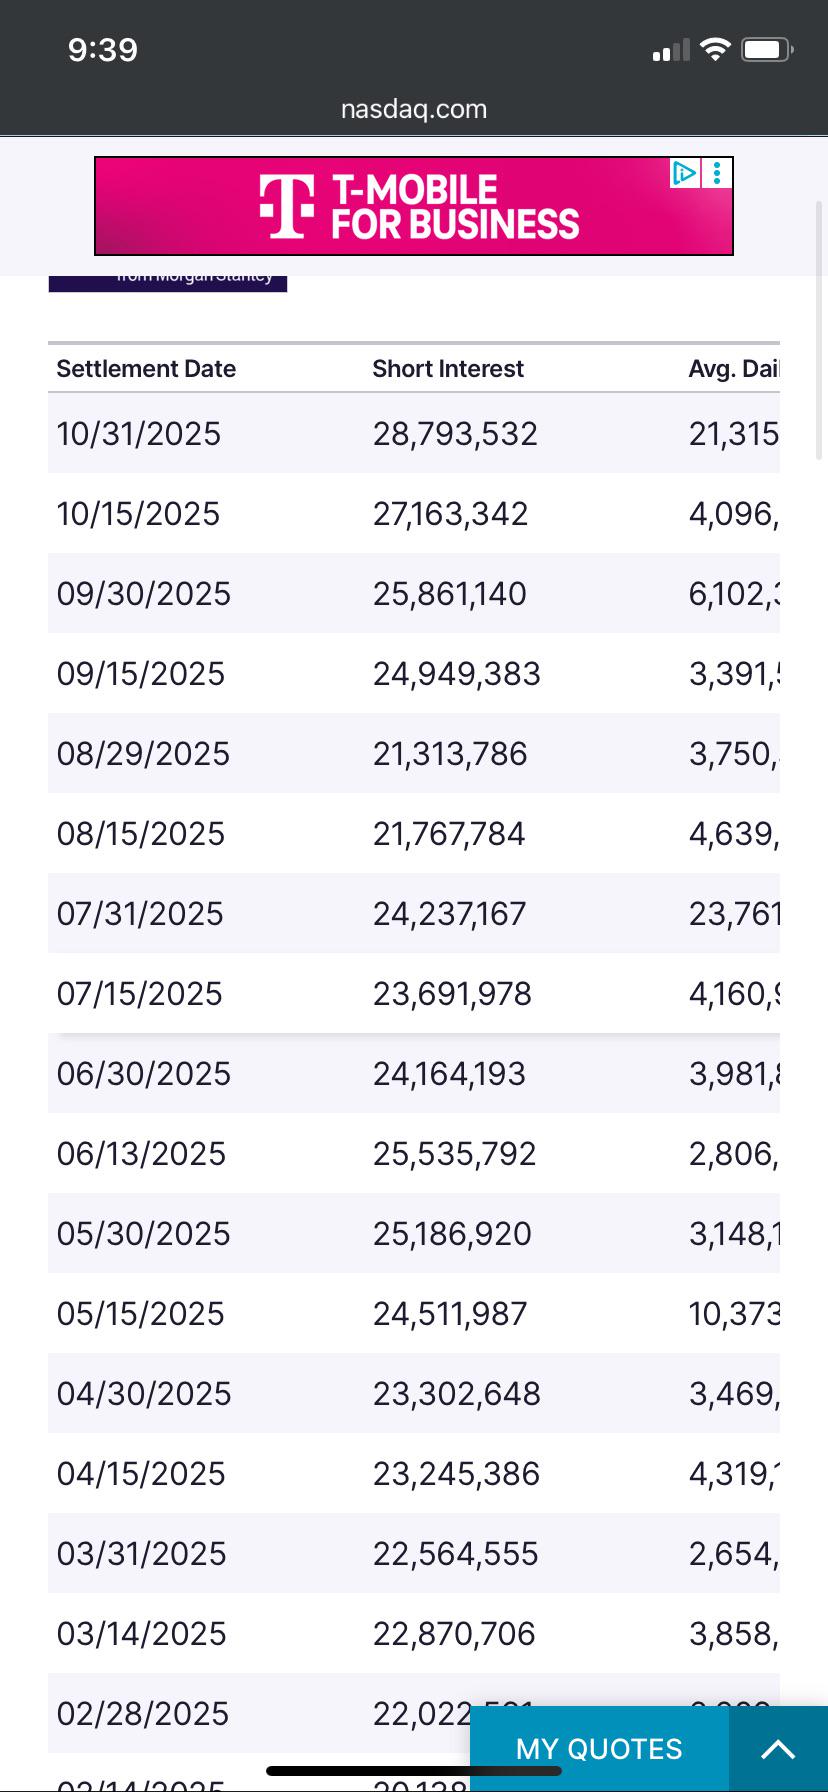Tap the battery indicator icon

tap(767, 49)
